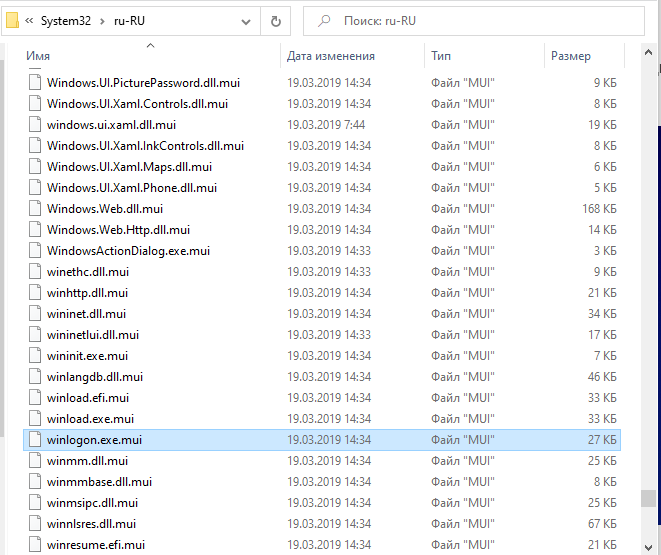The image size is (661, 555).
Task: Go to System32 in the breadcrumb
Action: pyautogui.click(x=66, y=21)
